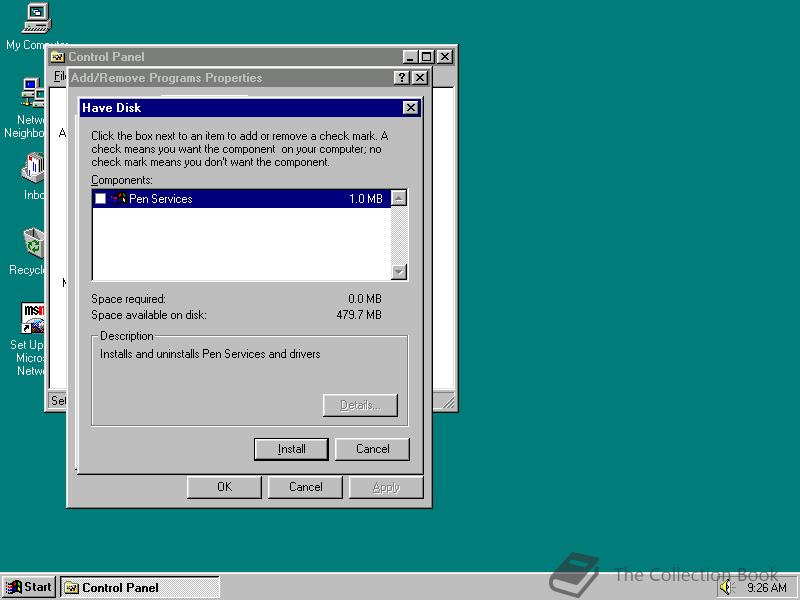The height and width of the screenshot is (600, 800).
Task: Click the components list scroll up arrow
Action: coord(399,198)
